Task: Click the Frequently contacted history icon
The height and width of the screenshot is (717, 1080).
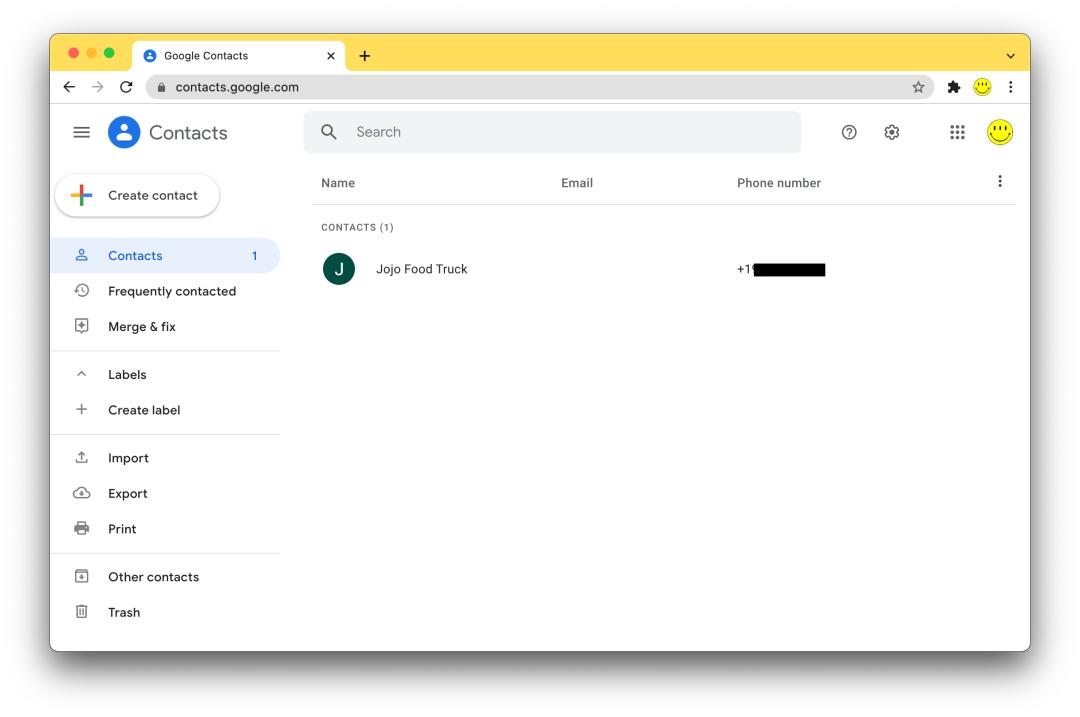Action: (x=81, y=291)
